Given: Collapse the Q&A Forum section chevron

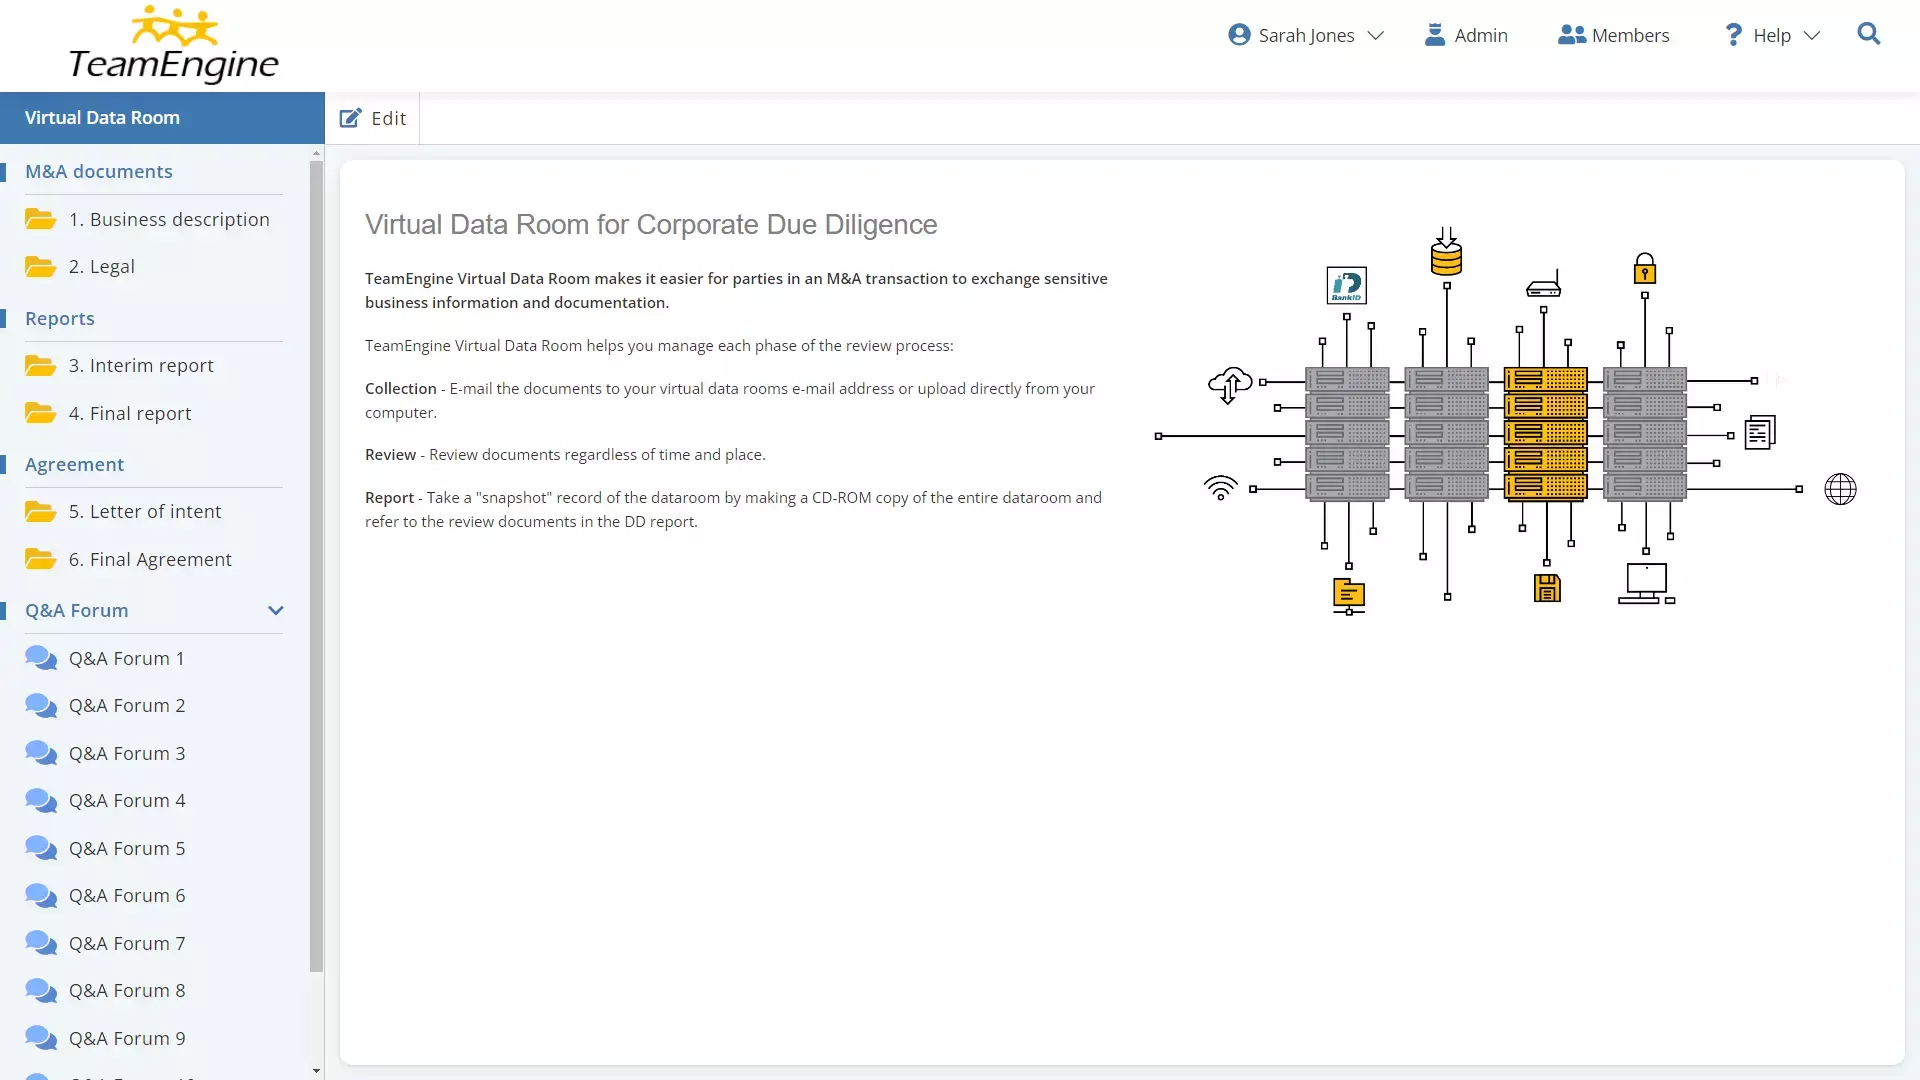Looking at the screenshot, I should [x=276, y=610].
